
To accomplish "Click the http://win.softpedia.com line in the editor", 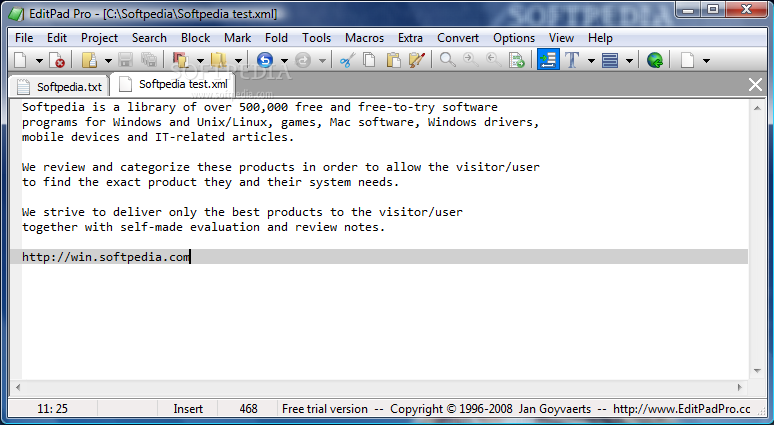I will (379, 257).
